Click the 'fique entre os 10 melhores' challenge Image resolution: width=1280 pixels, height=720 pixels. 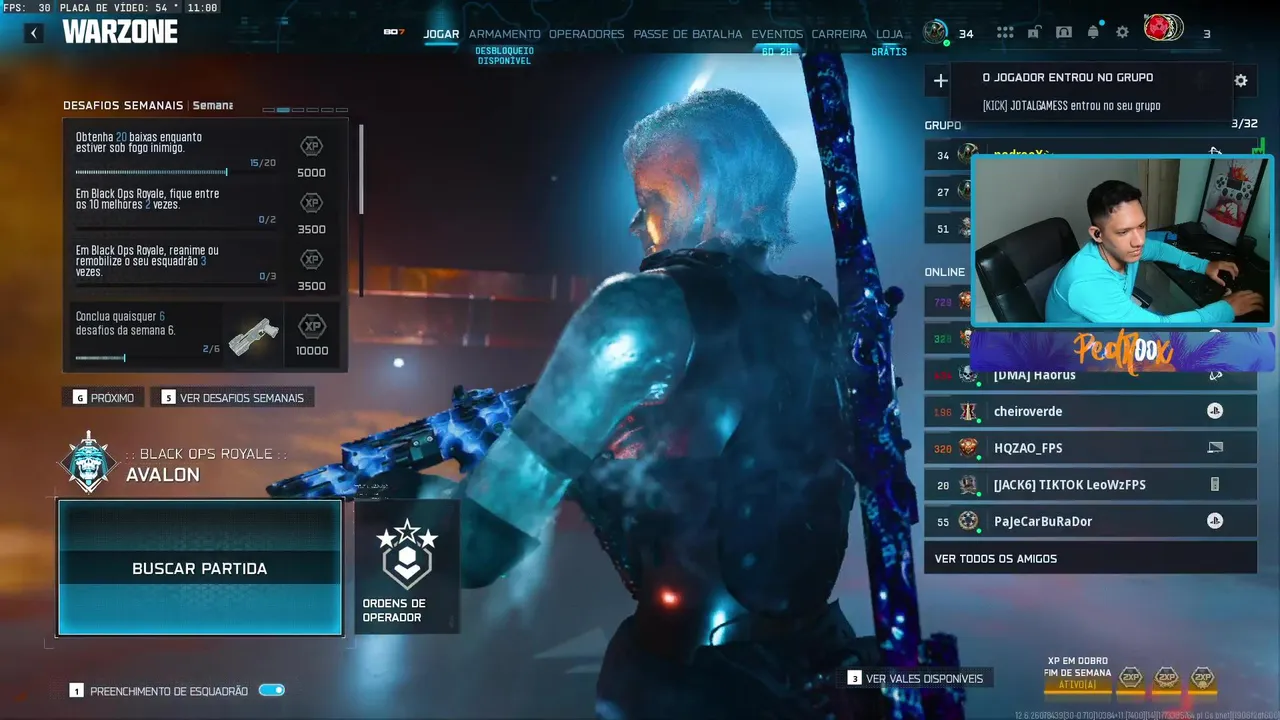point(205,208)
